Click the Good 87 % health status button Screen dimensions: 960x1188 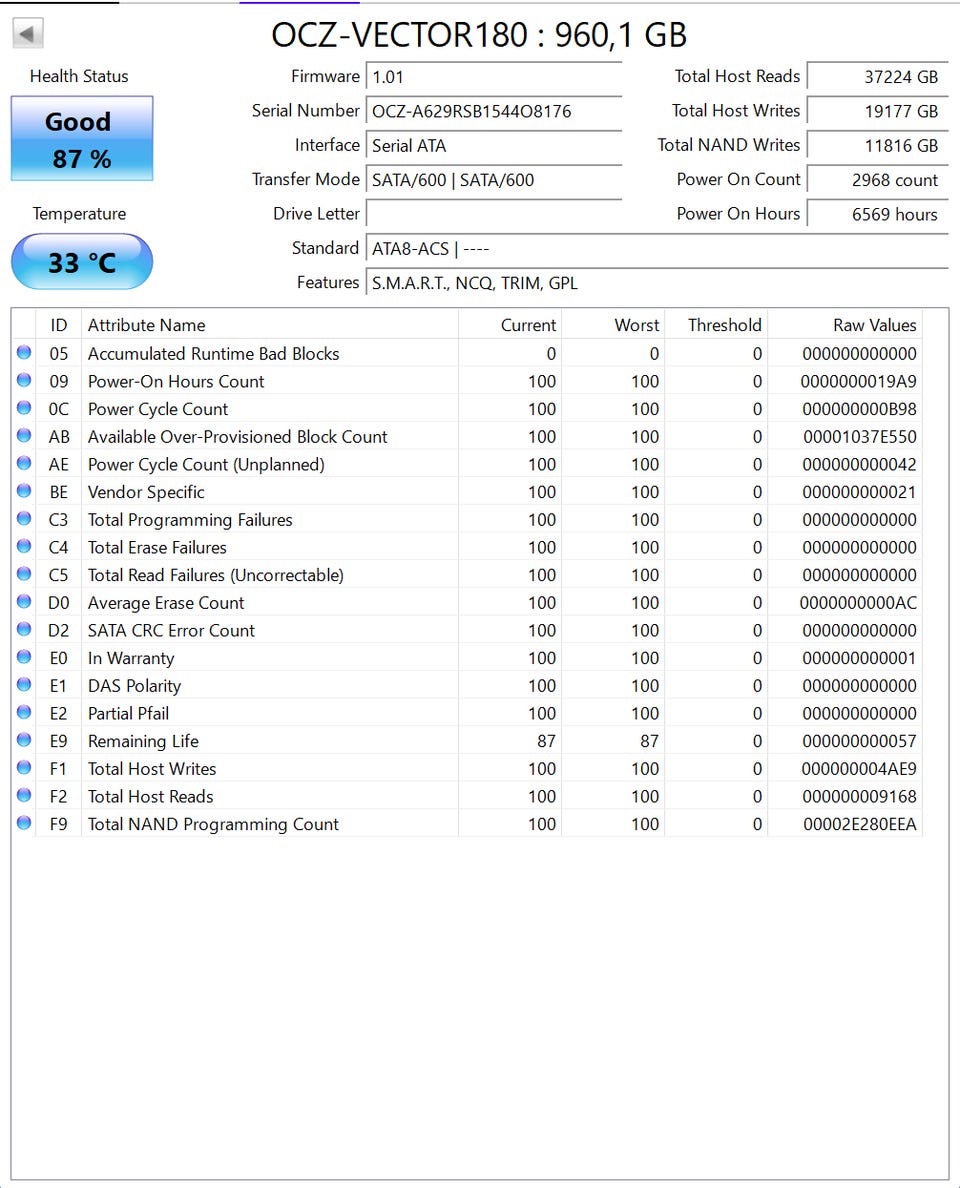[82, 139]
